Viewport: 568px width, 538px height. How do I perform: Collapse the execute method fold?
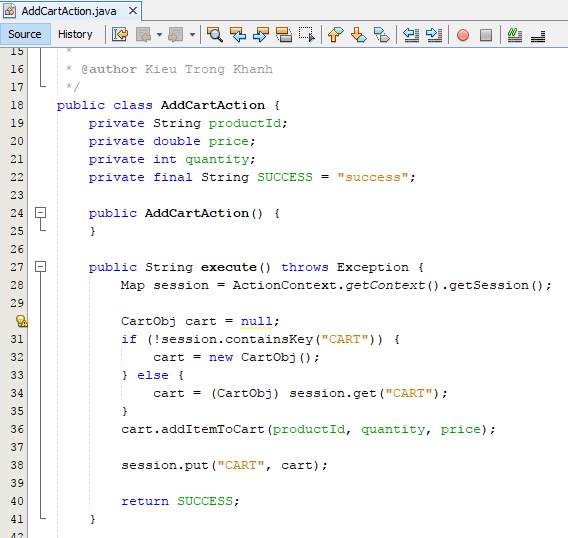coord(41,267)
